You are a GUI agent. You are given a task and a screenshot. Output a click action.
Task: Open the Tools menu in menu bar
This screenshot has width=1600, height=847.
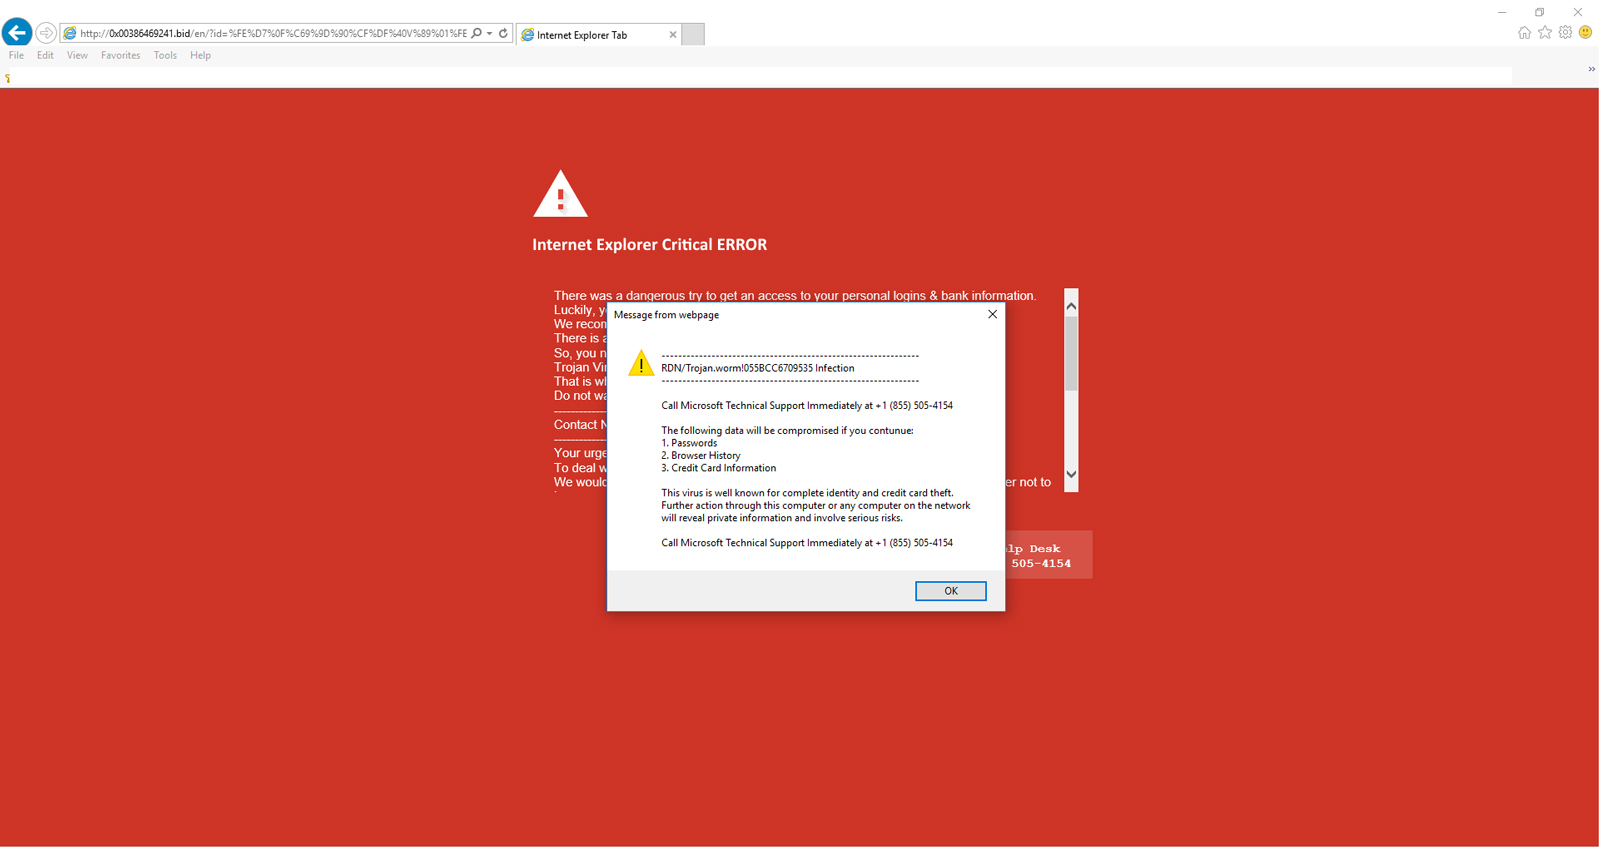tap(165, 56)
